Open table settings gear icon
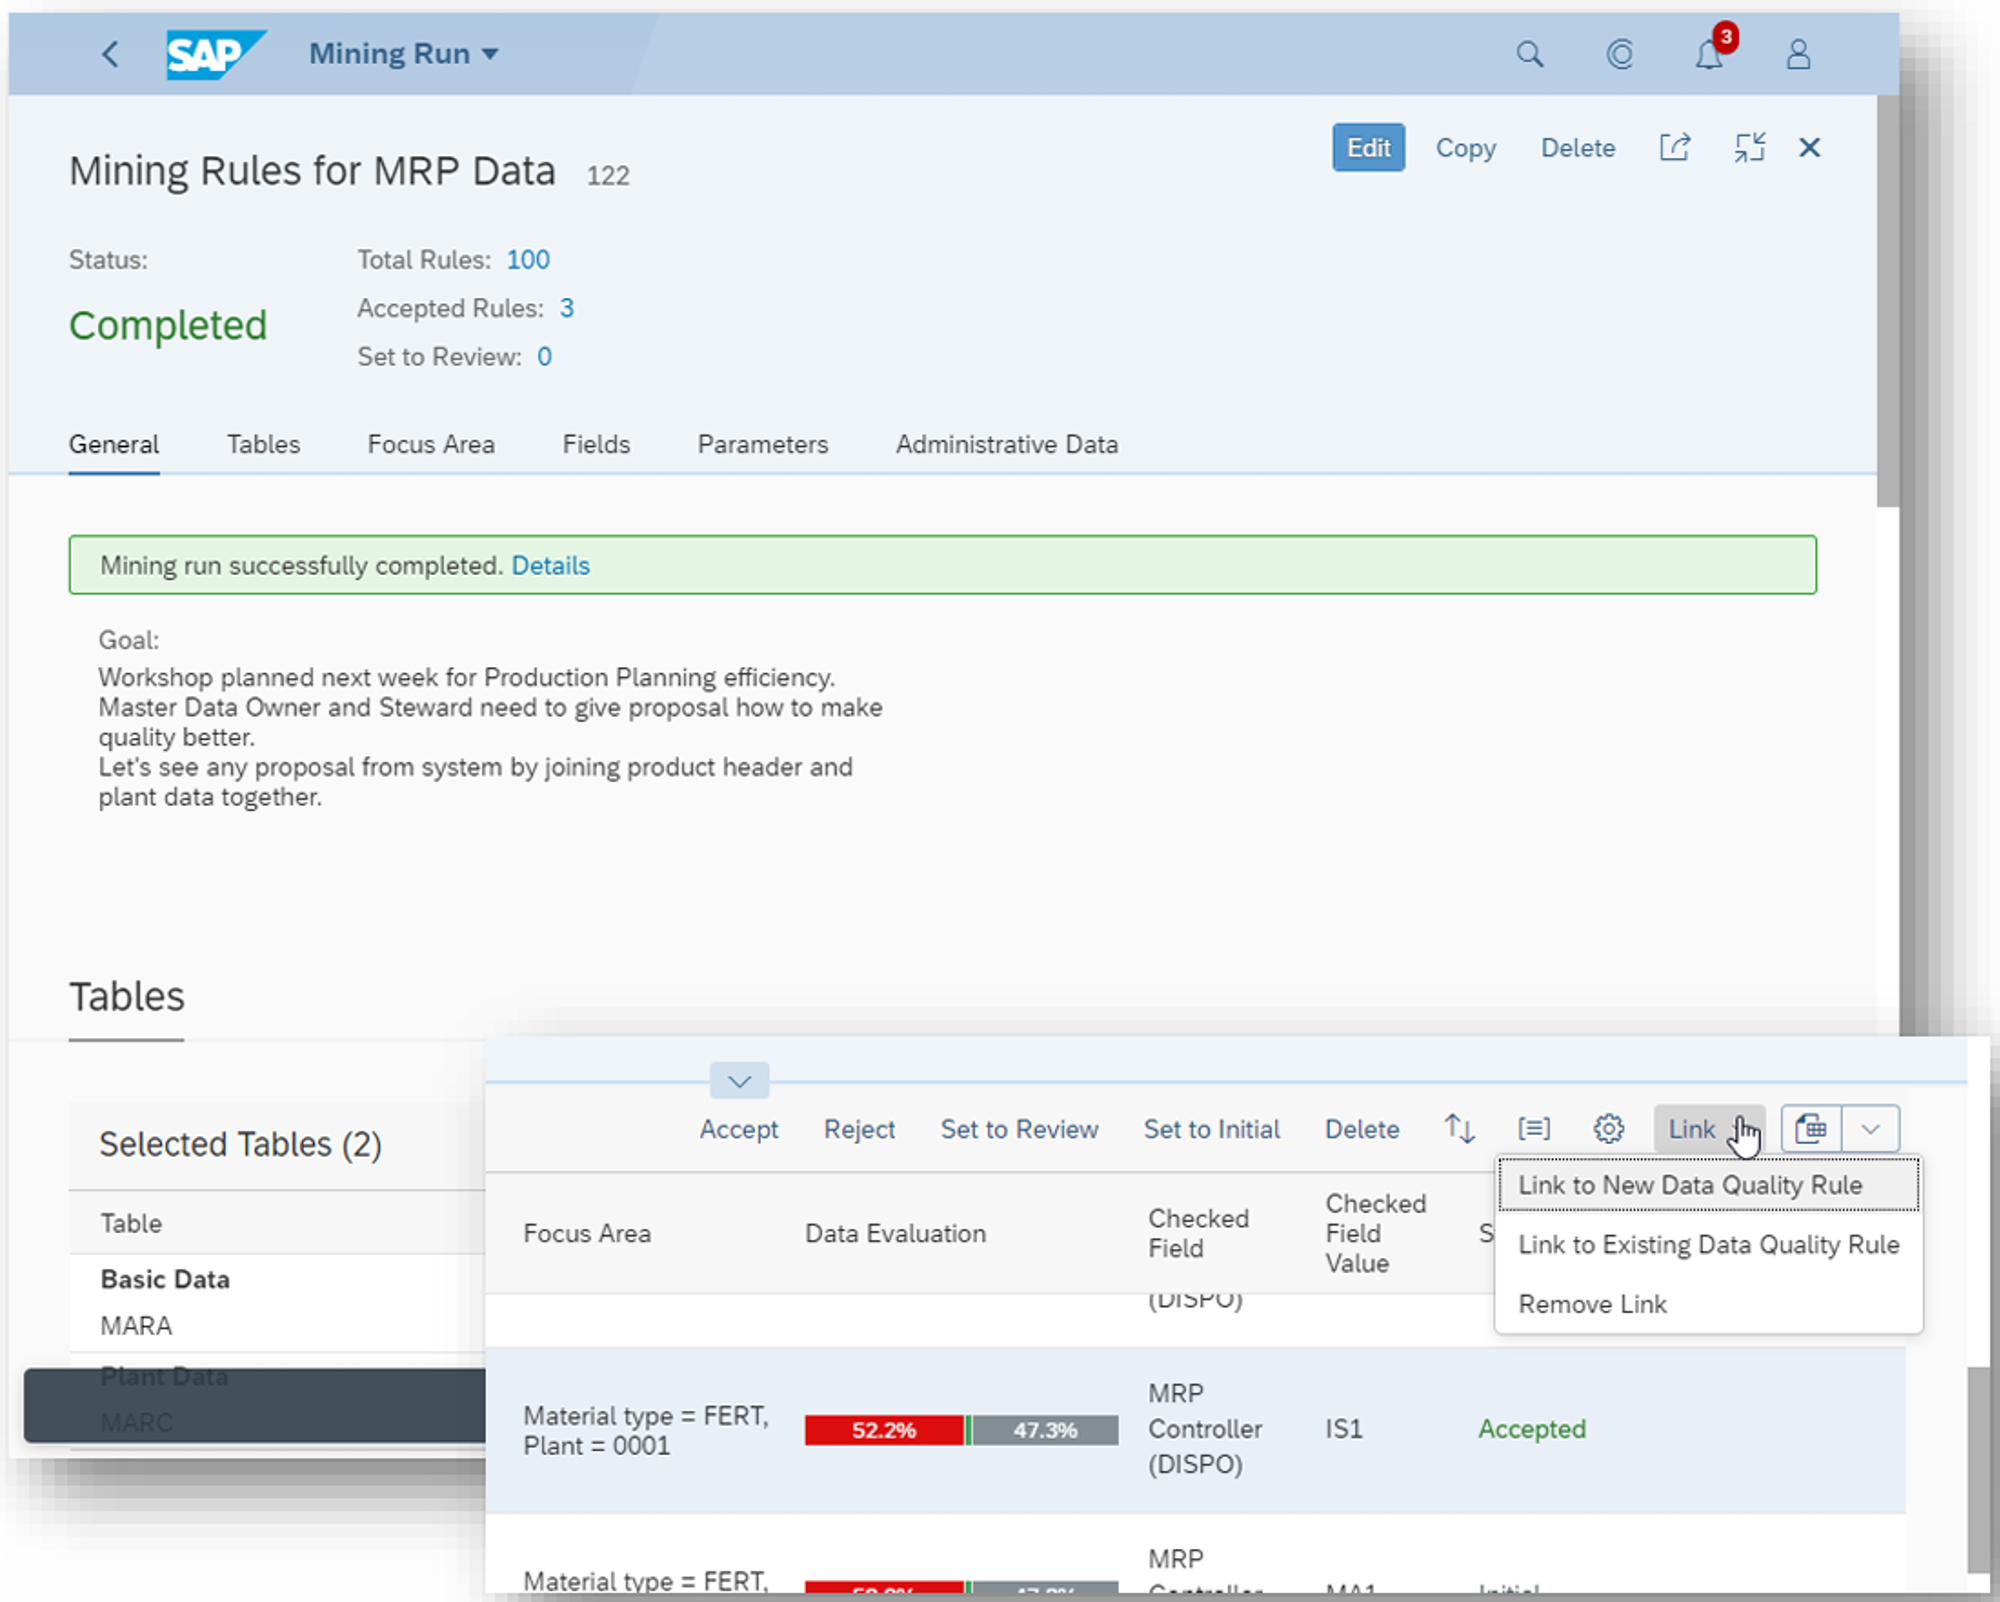Image resolution: width=2000 pixels, height=1602 pixels. coord(1608,1129)
